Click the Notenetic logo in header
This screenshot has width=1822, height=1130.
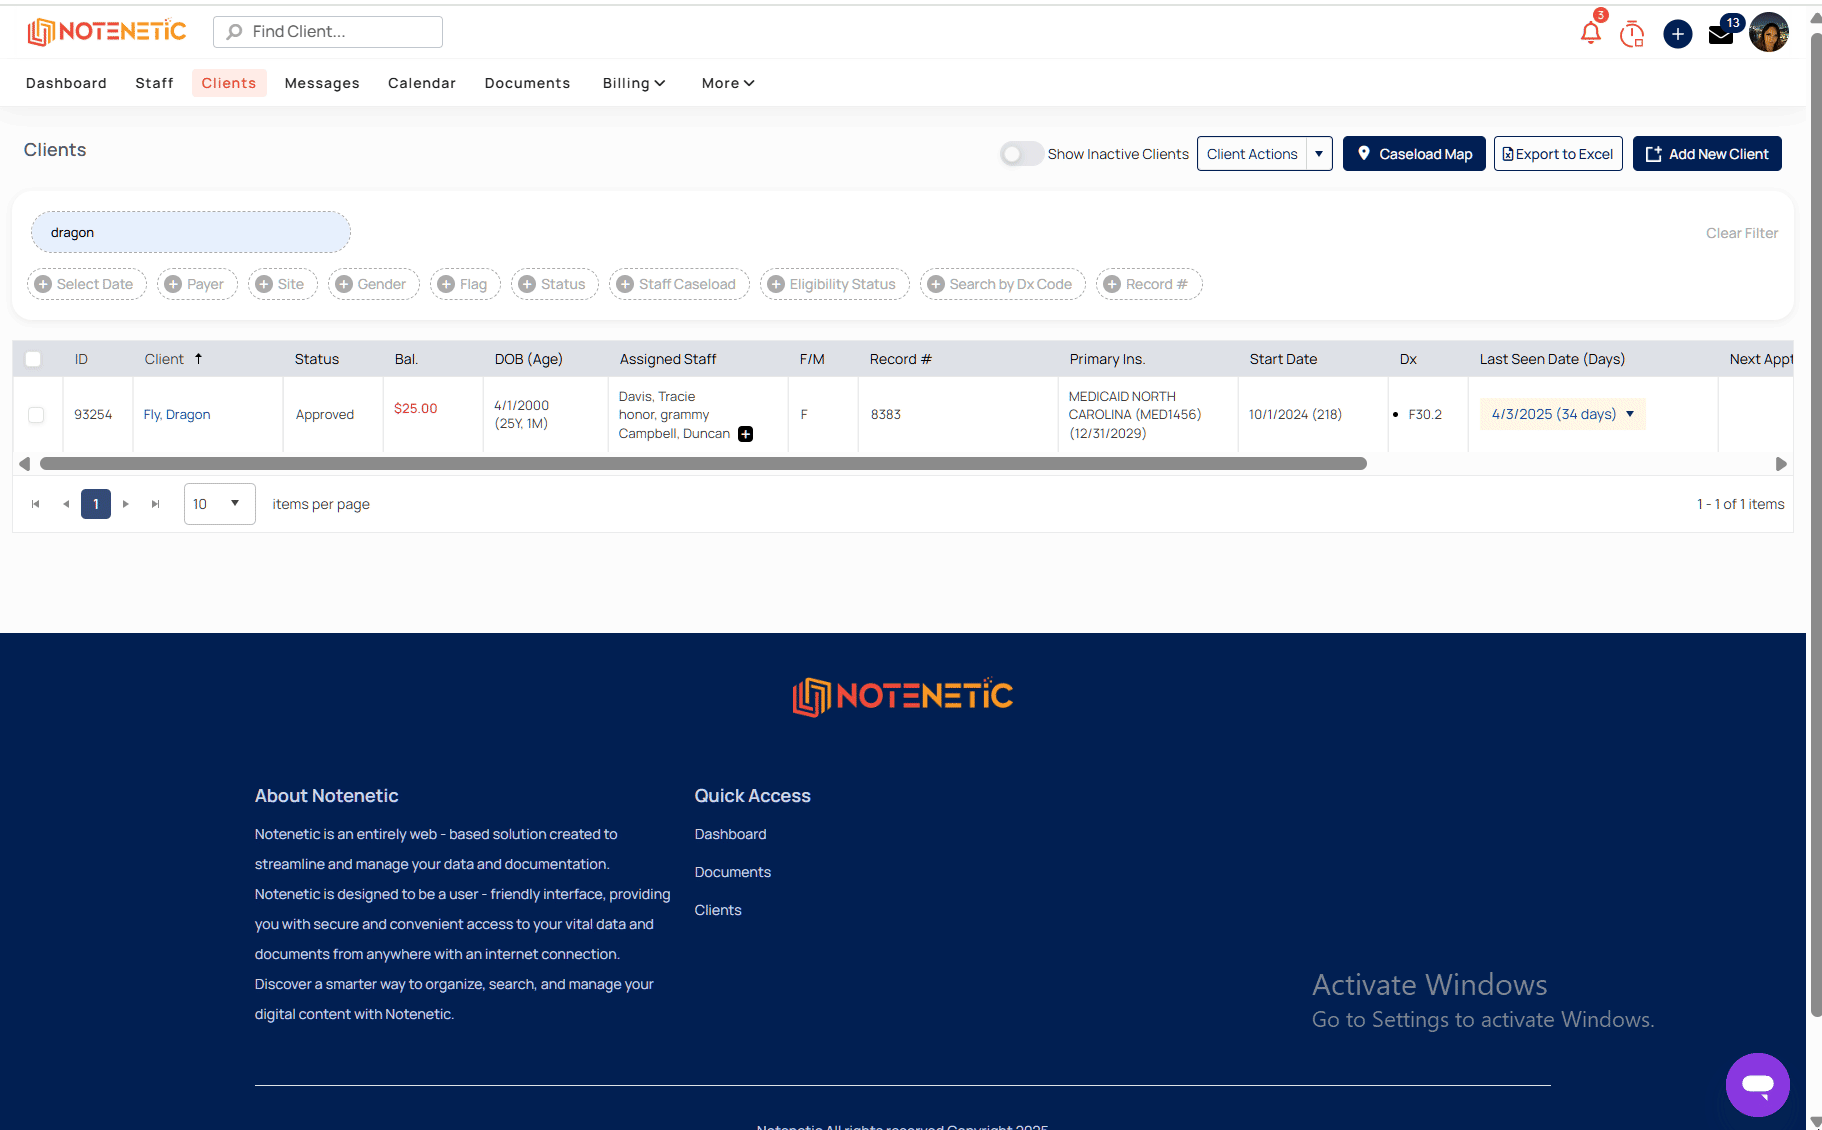[x=107, y=32]
